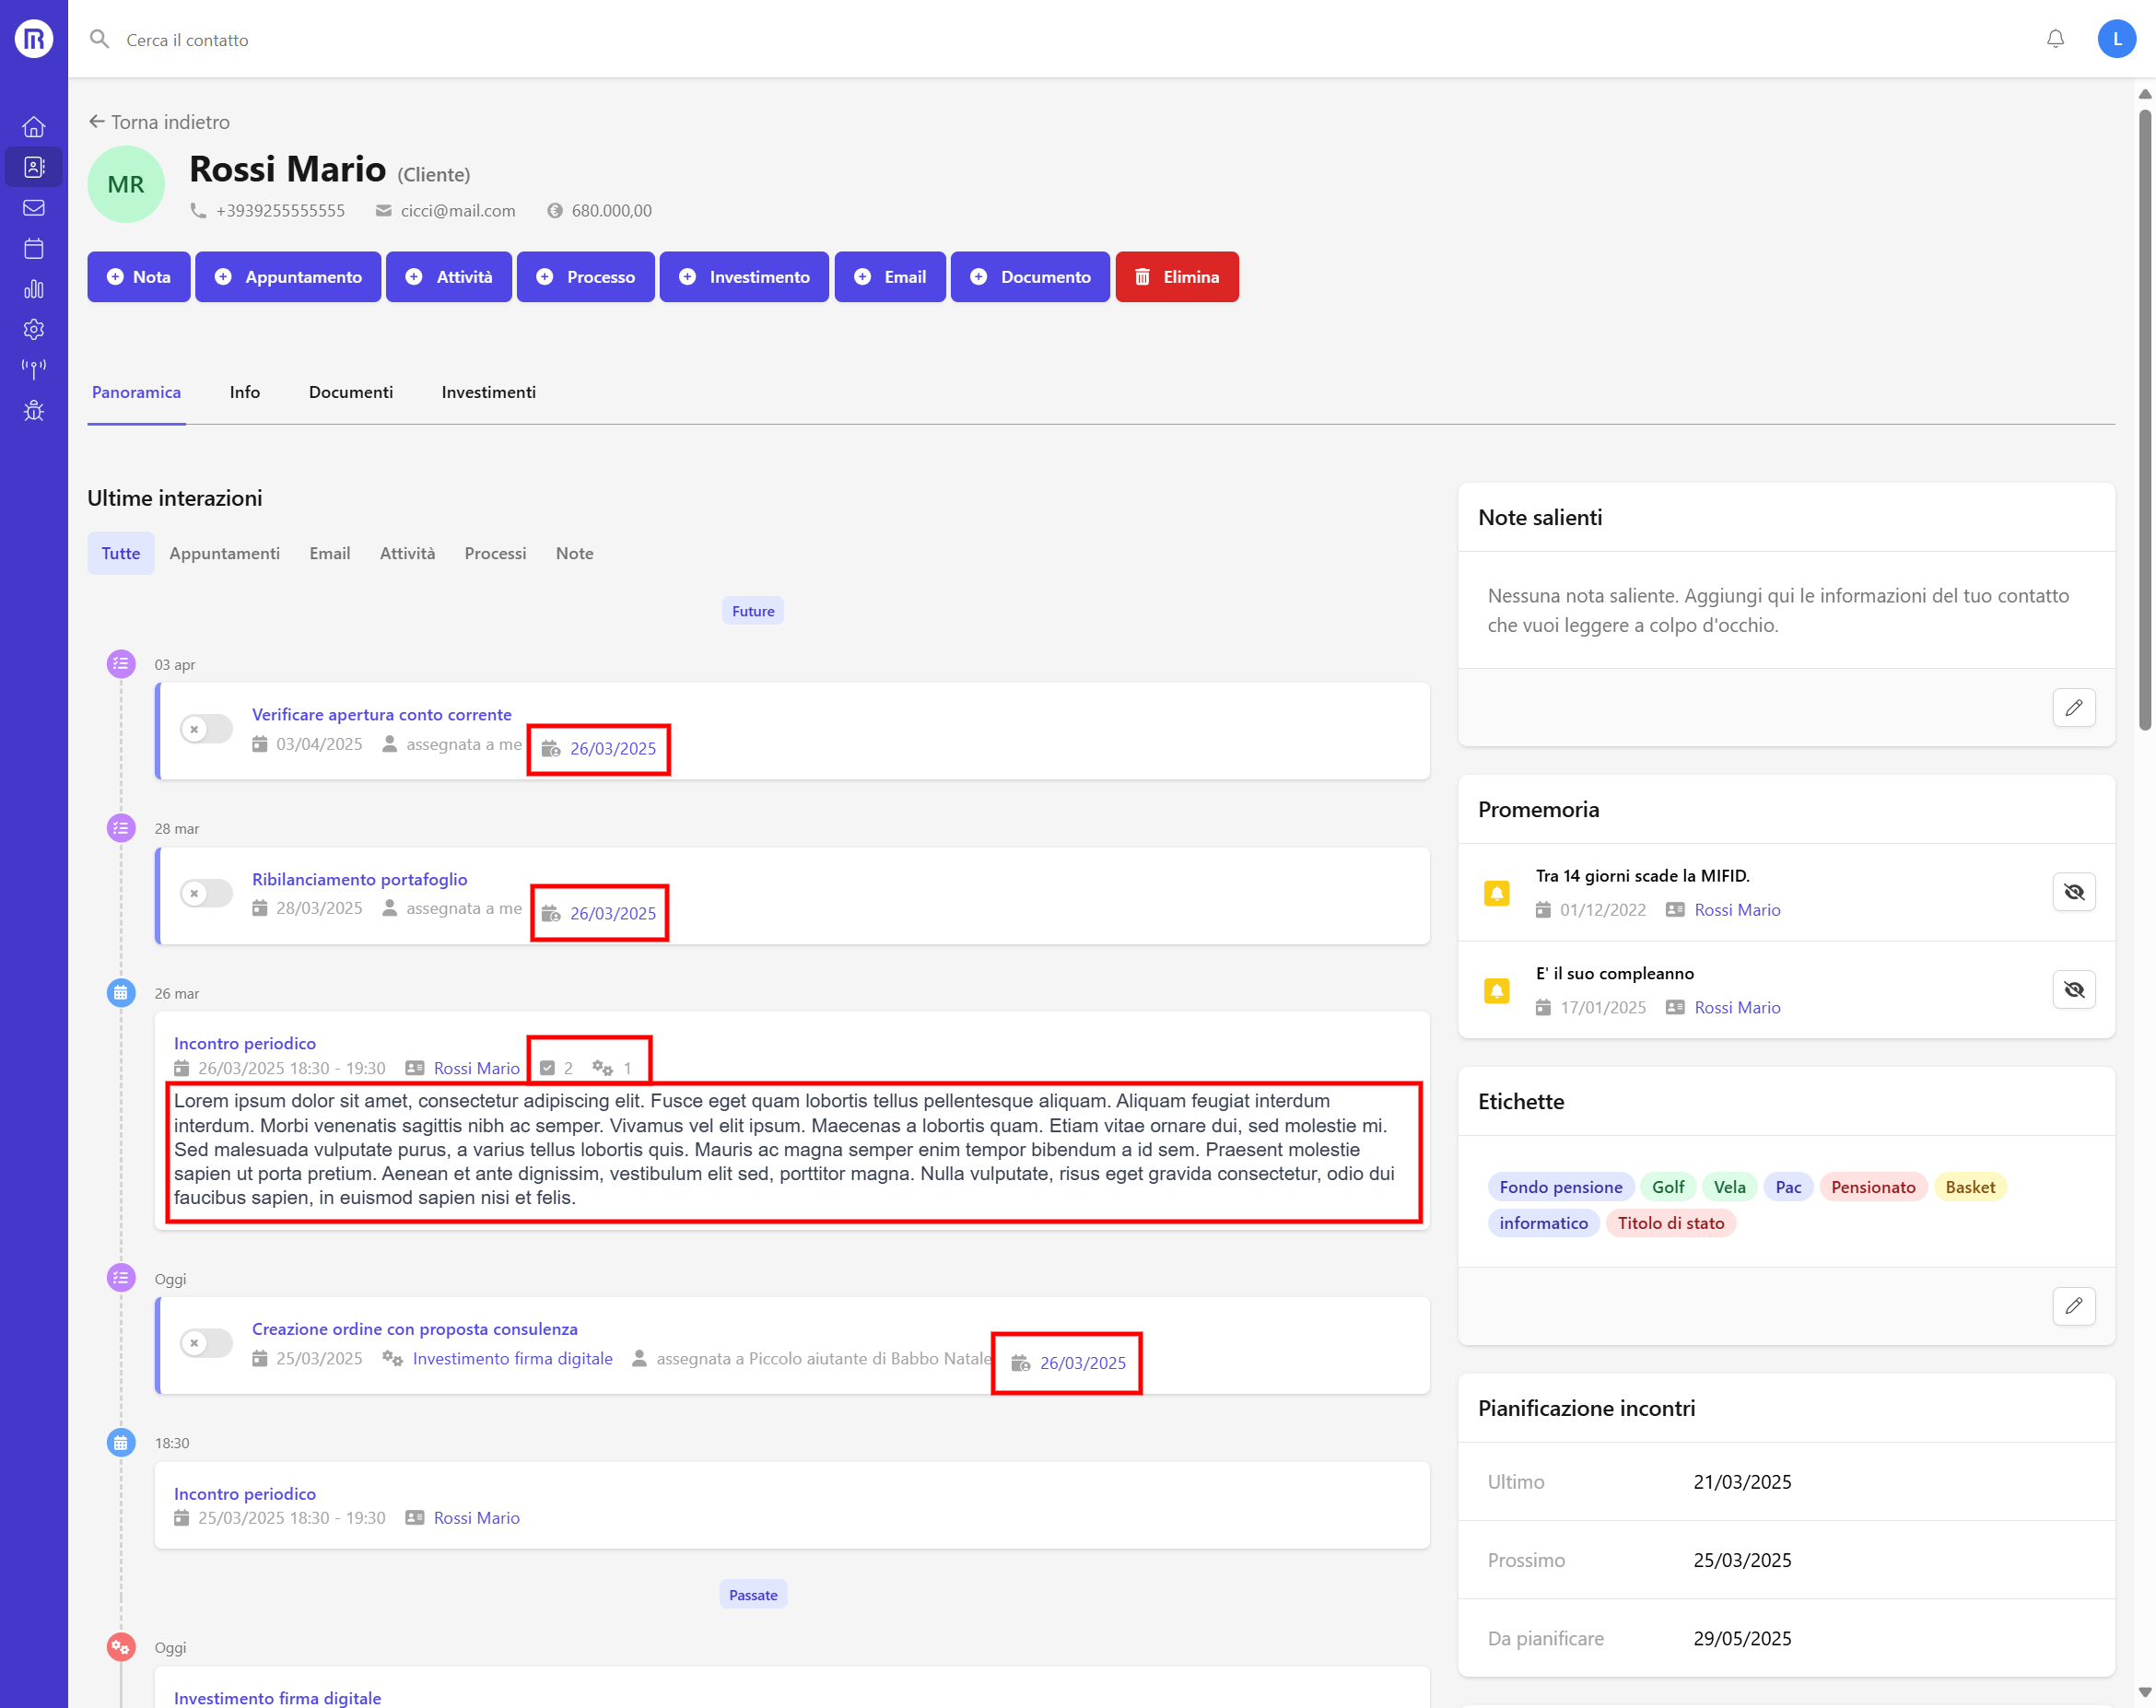Open the notifications bell icon
This screenshot has width=2156, height=1708.
pyautogui.click(x=2055, y=39)
